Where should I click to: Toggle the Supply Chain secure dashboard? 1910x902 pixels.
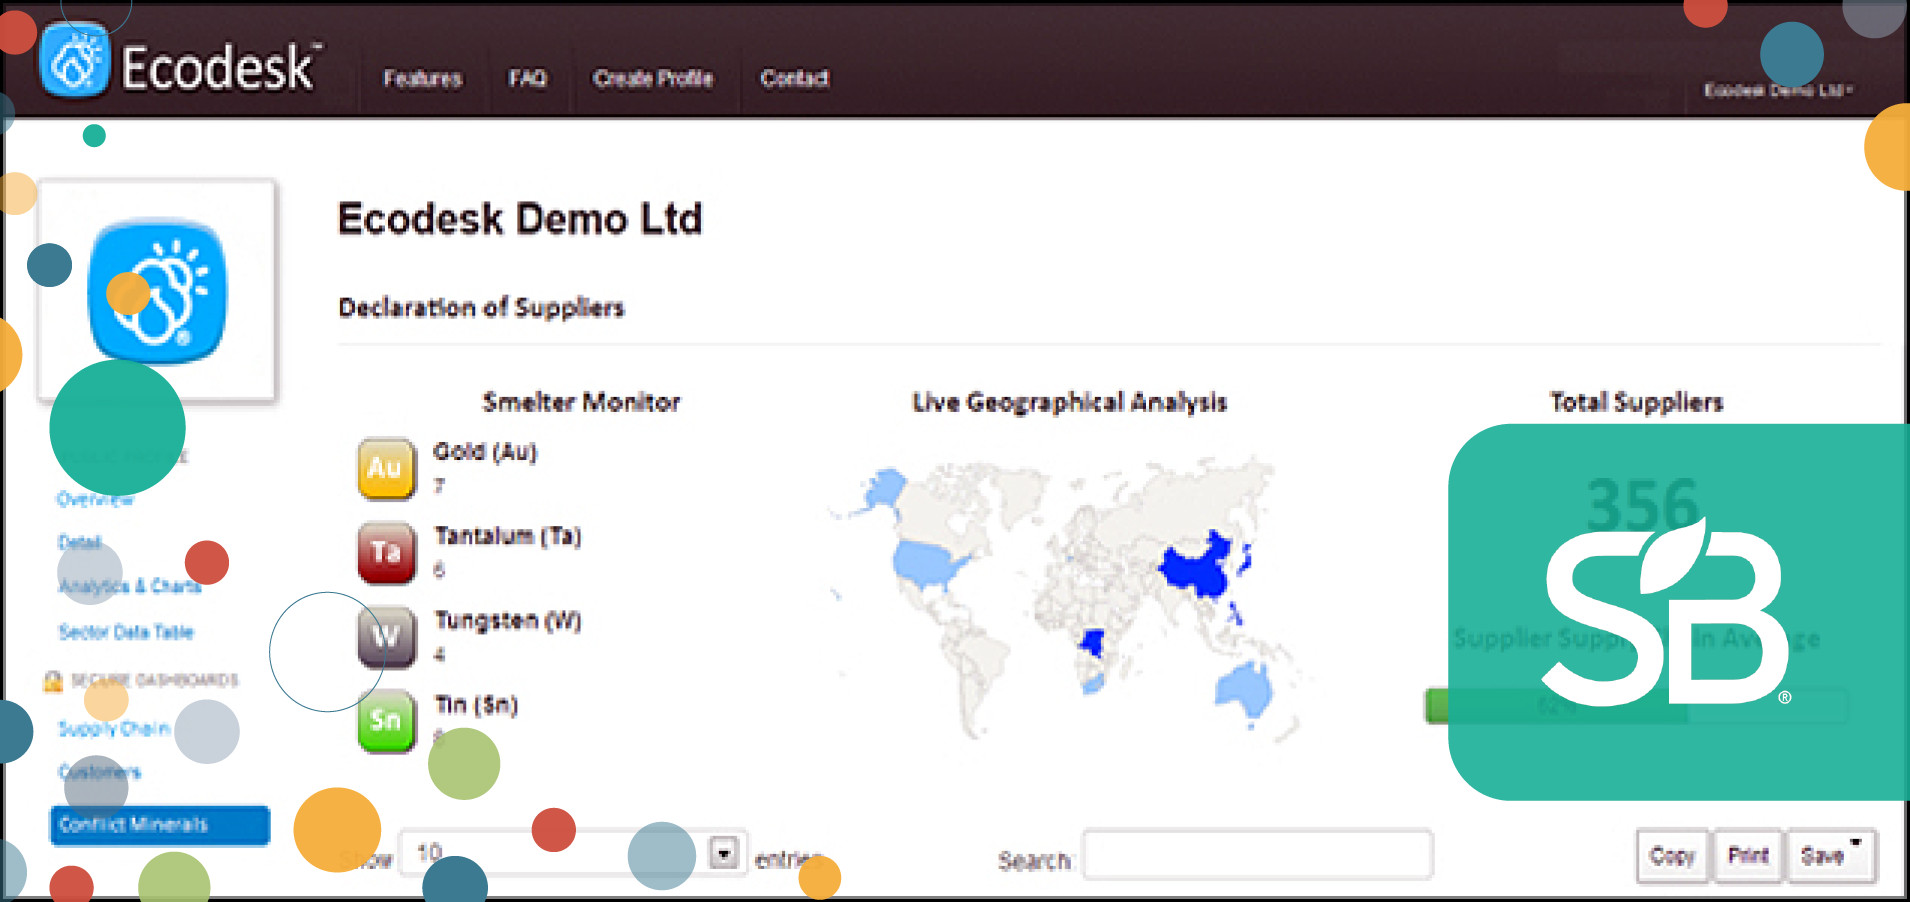(x=113, y=729)
